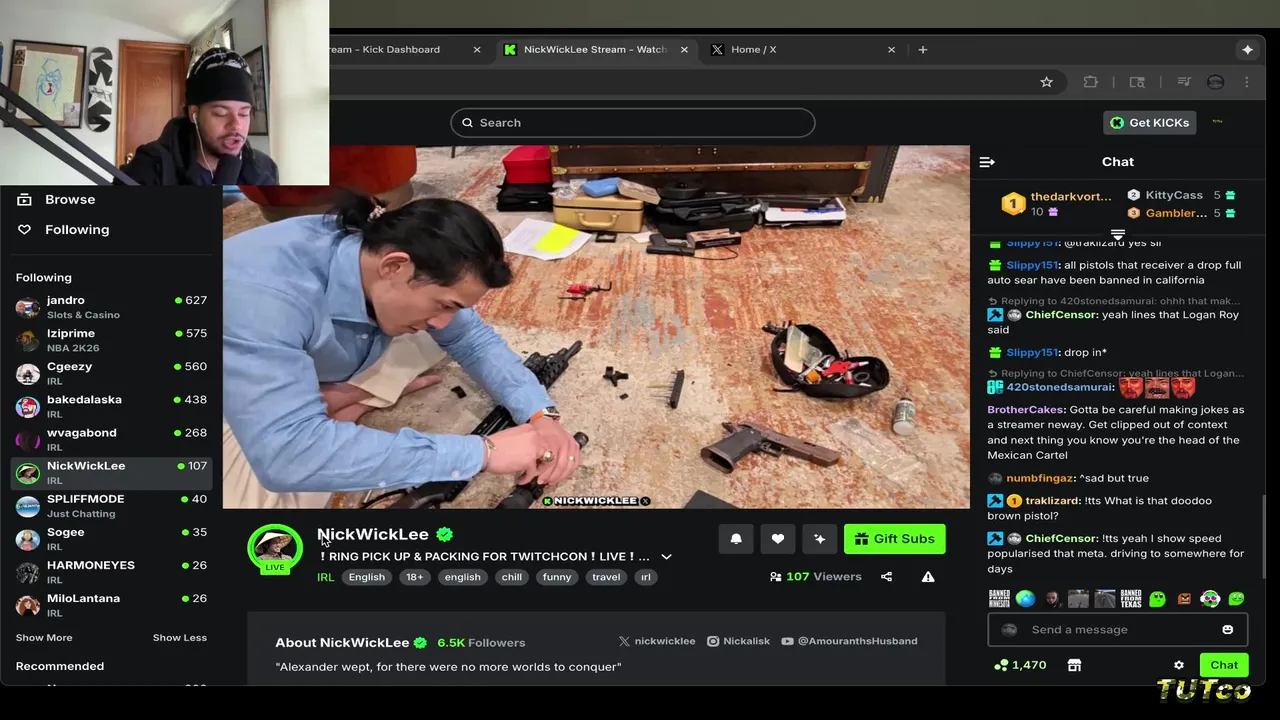Open SPLIFFMODE channel in Following list
1280x720 pixels.
point(111,505)
